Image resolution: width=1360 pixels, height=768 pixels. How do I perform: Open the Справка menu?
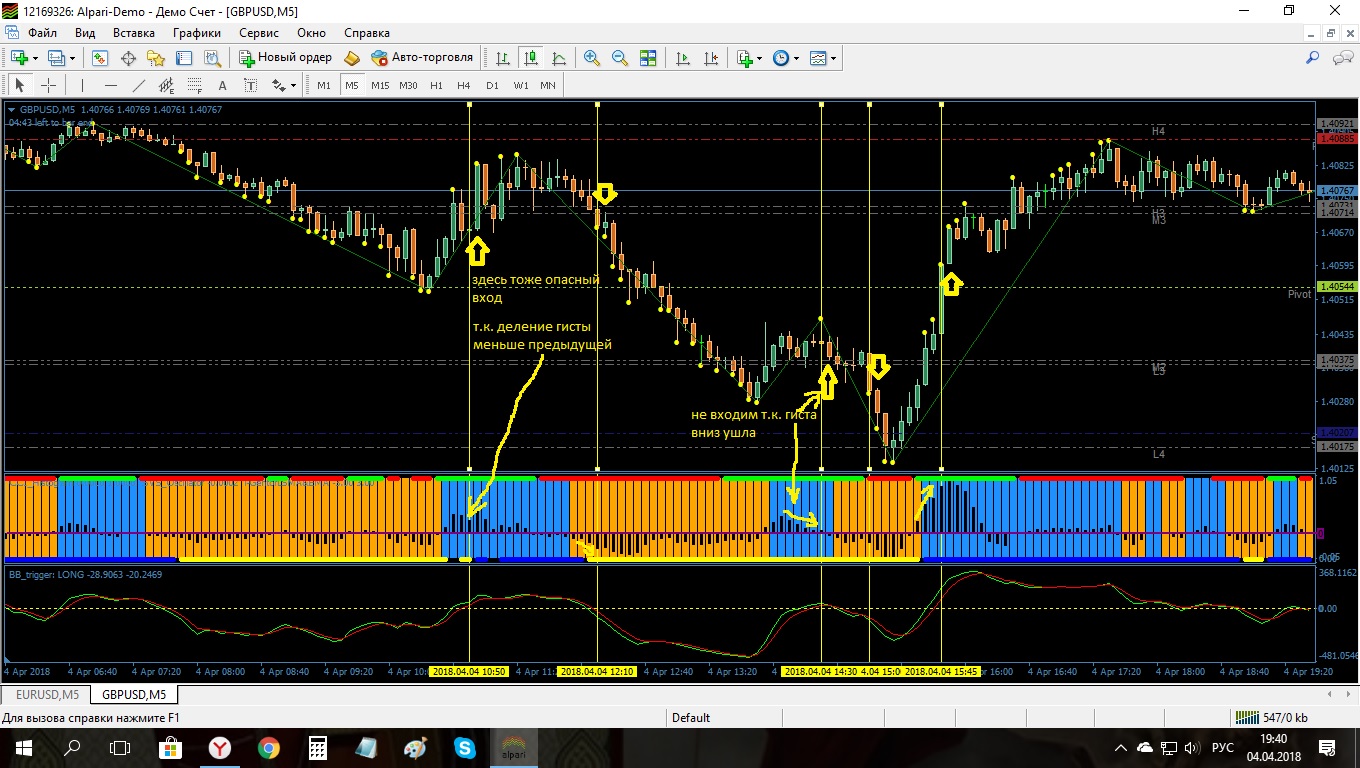point(366,33)
